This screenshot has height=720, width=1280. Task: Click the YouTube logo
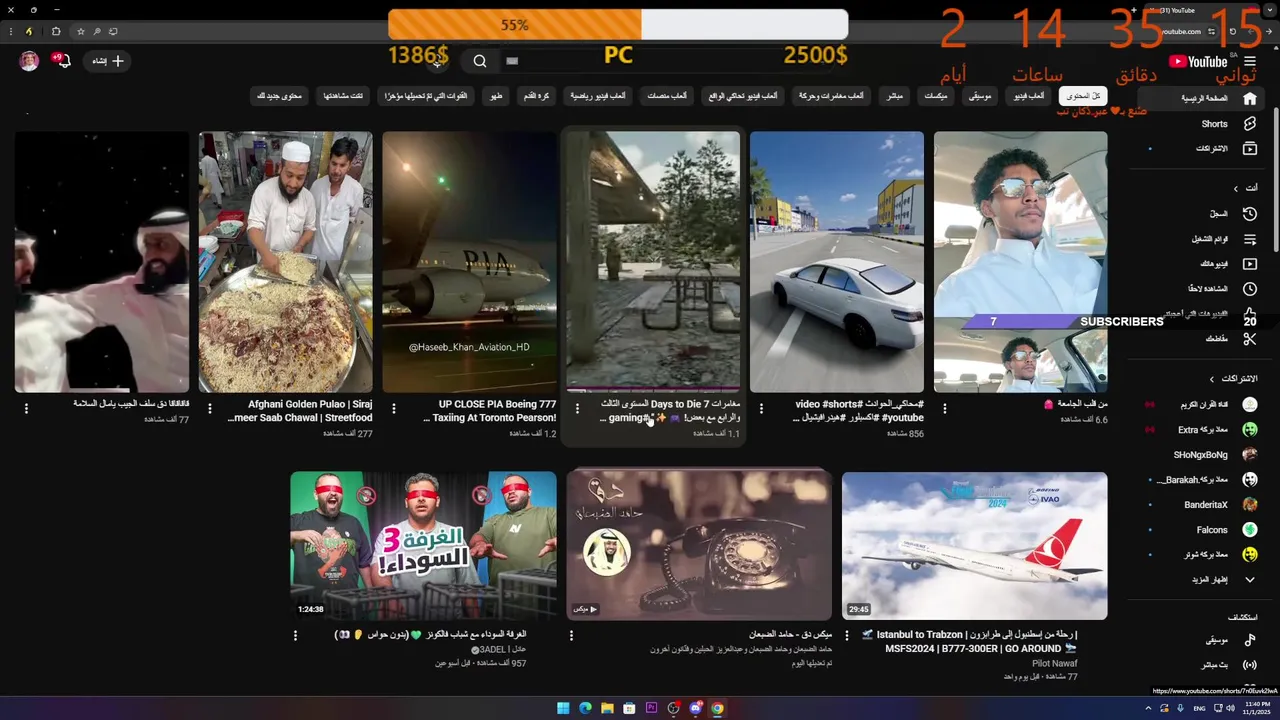(x=1197, y=62)
